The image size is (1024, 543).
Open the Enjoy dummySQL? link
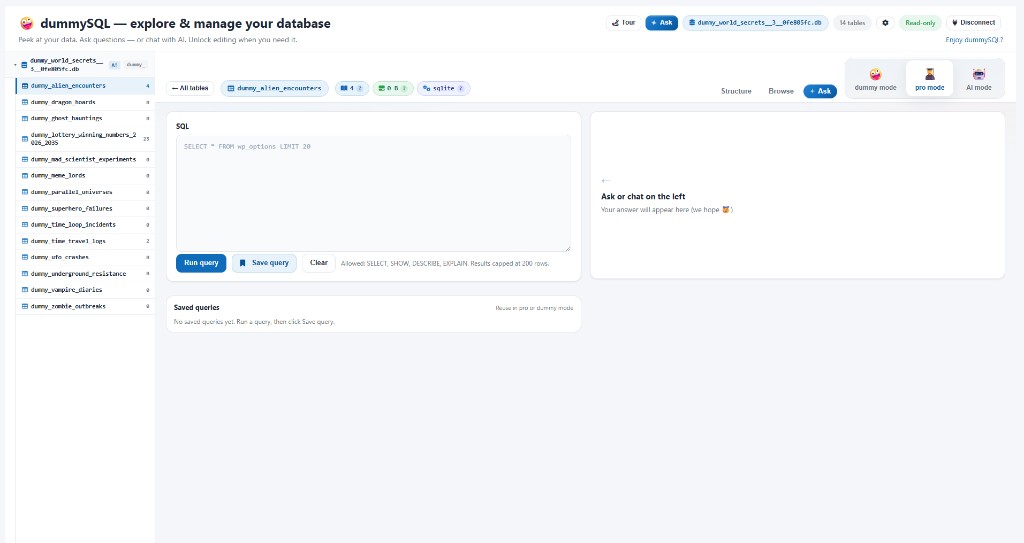[974, 40]
